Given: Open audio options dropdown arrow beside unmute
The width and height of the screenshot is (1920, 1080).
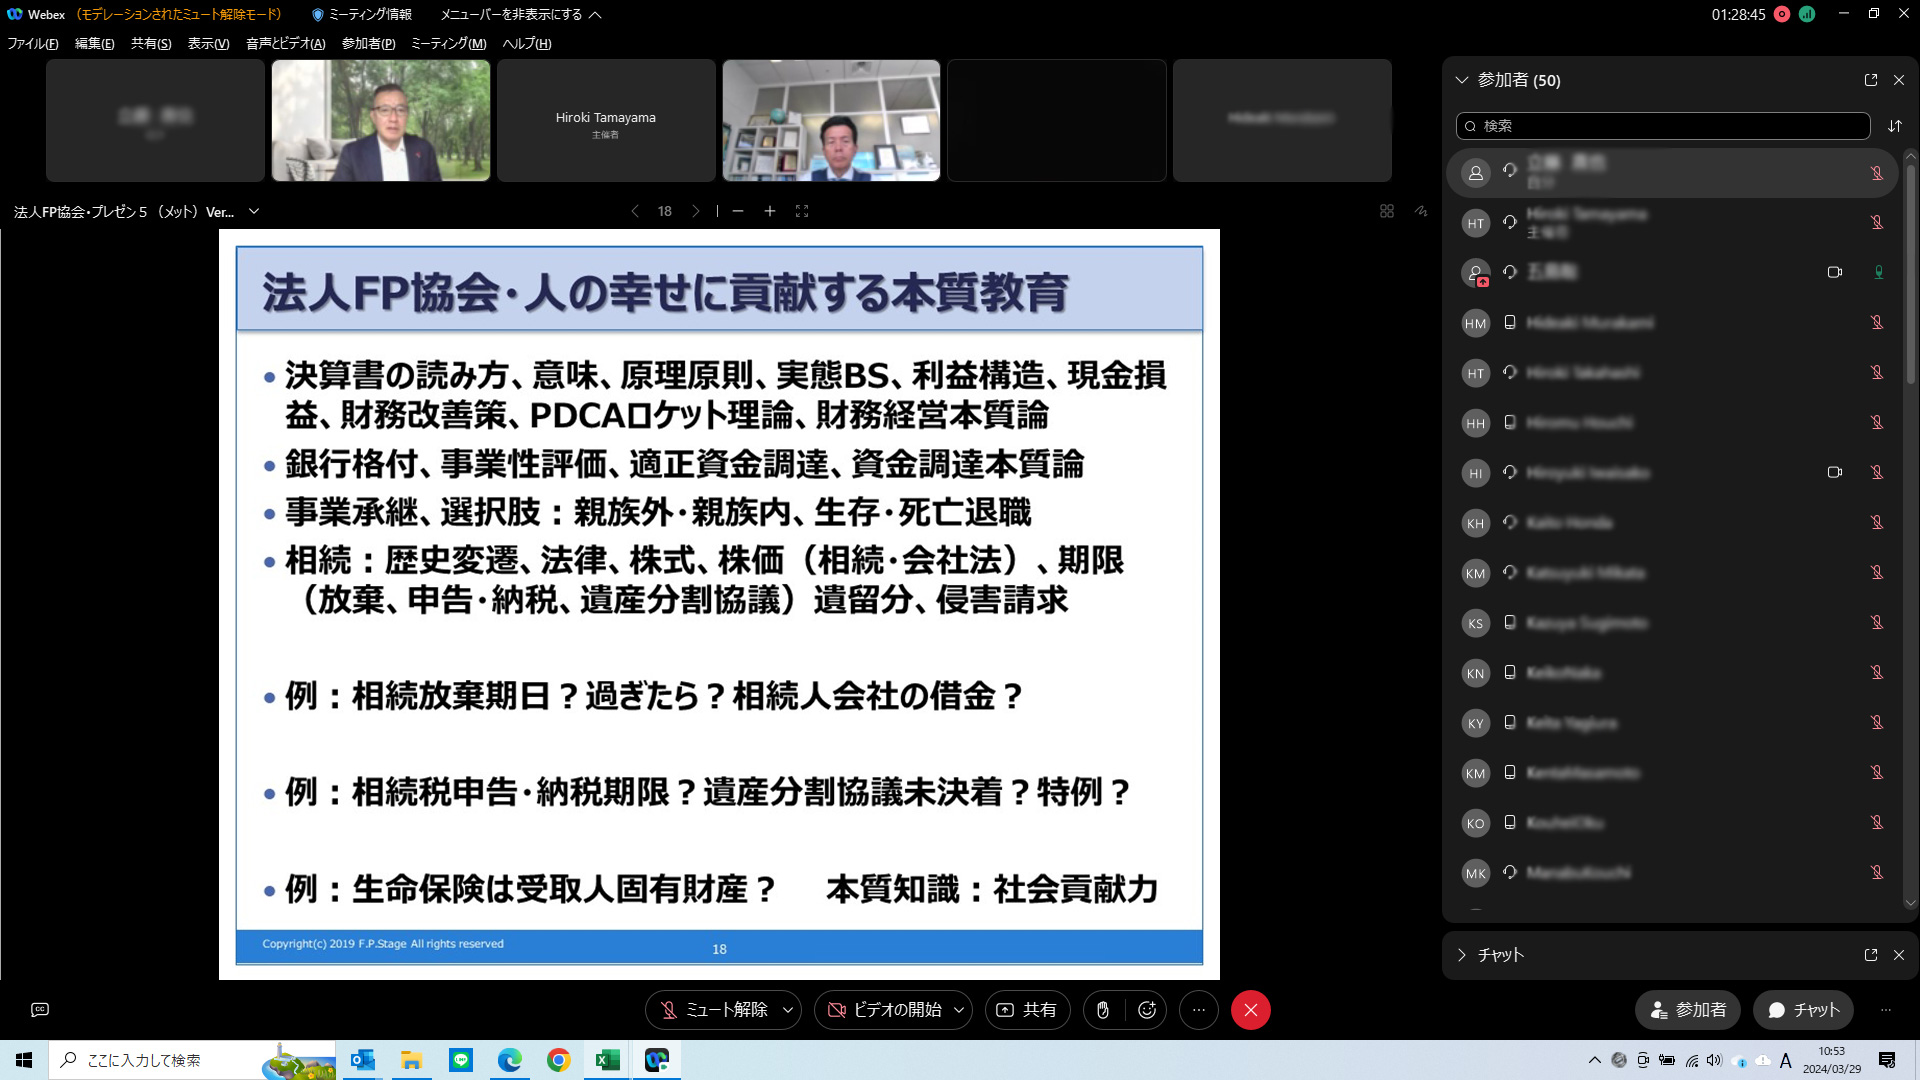Looking at the screenshot, I should (x=788, y=1010).
